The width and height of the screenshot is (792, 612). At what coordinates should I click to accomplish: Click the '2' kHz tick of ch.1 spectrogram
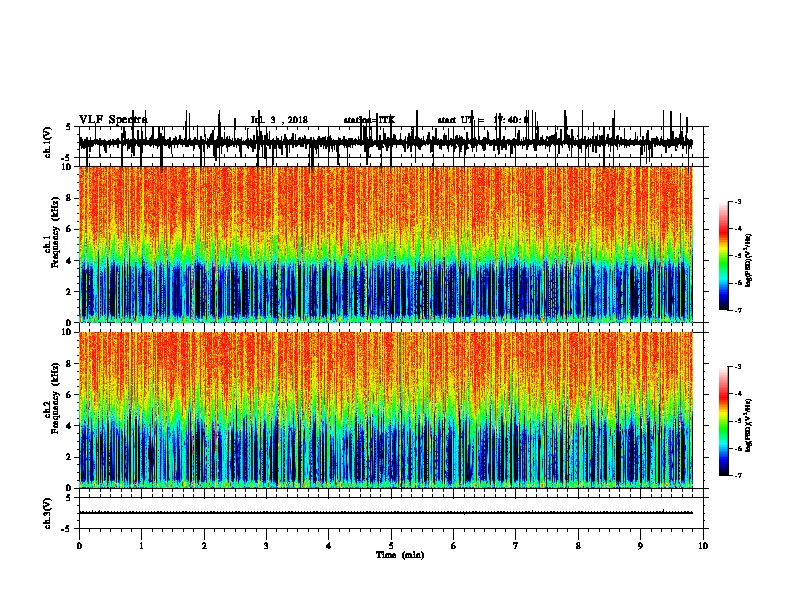pyautogui.click(x=70, y=291)
